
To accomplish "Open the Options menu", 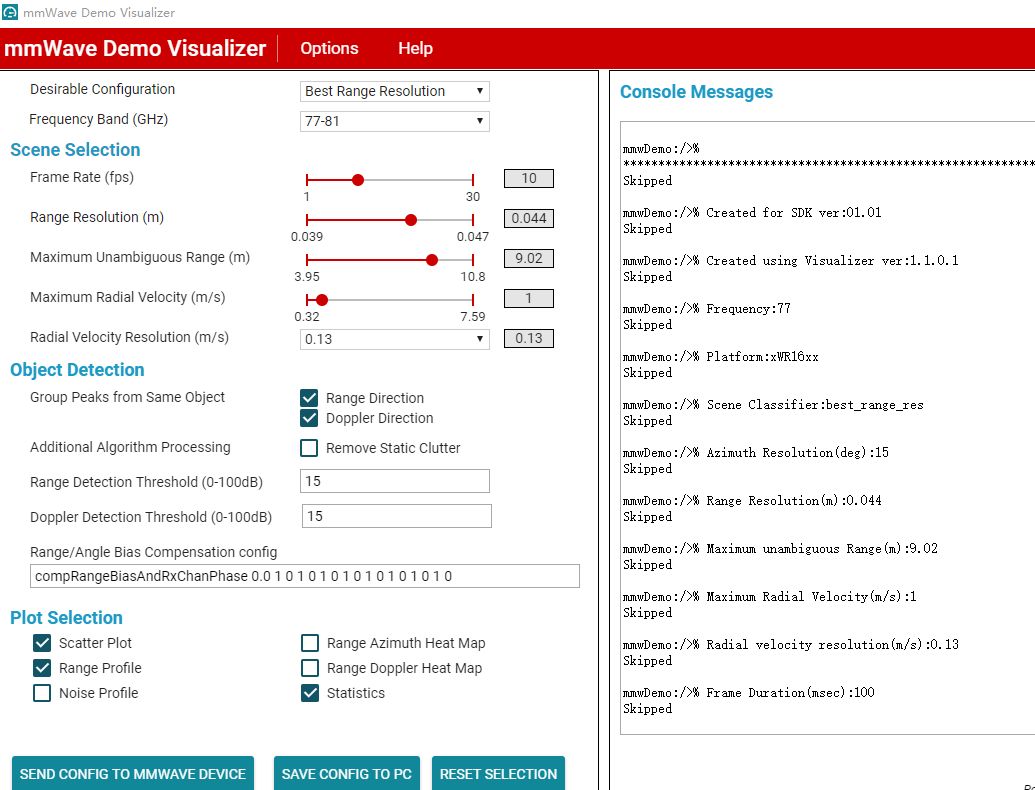I will pyautogui.click(x=329, y=48).
